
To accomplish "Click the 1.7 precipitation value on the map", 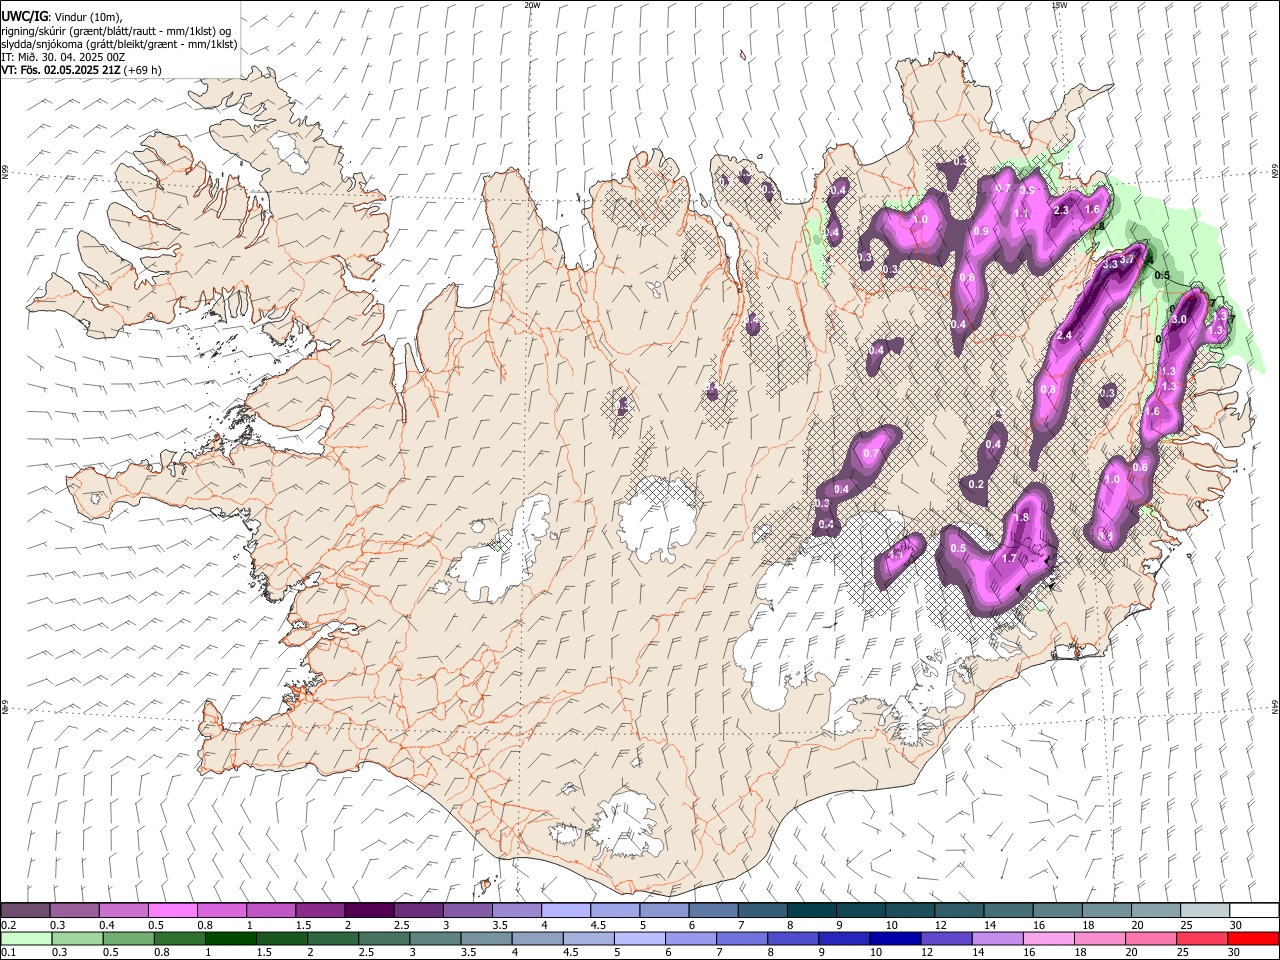I will pyautogui.click(x=1009, y=559).
